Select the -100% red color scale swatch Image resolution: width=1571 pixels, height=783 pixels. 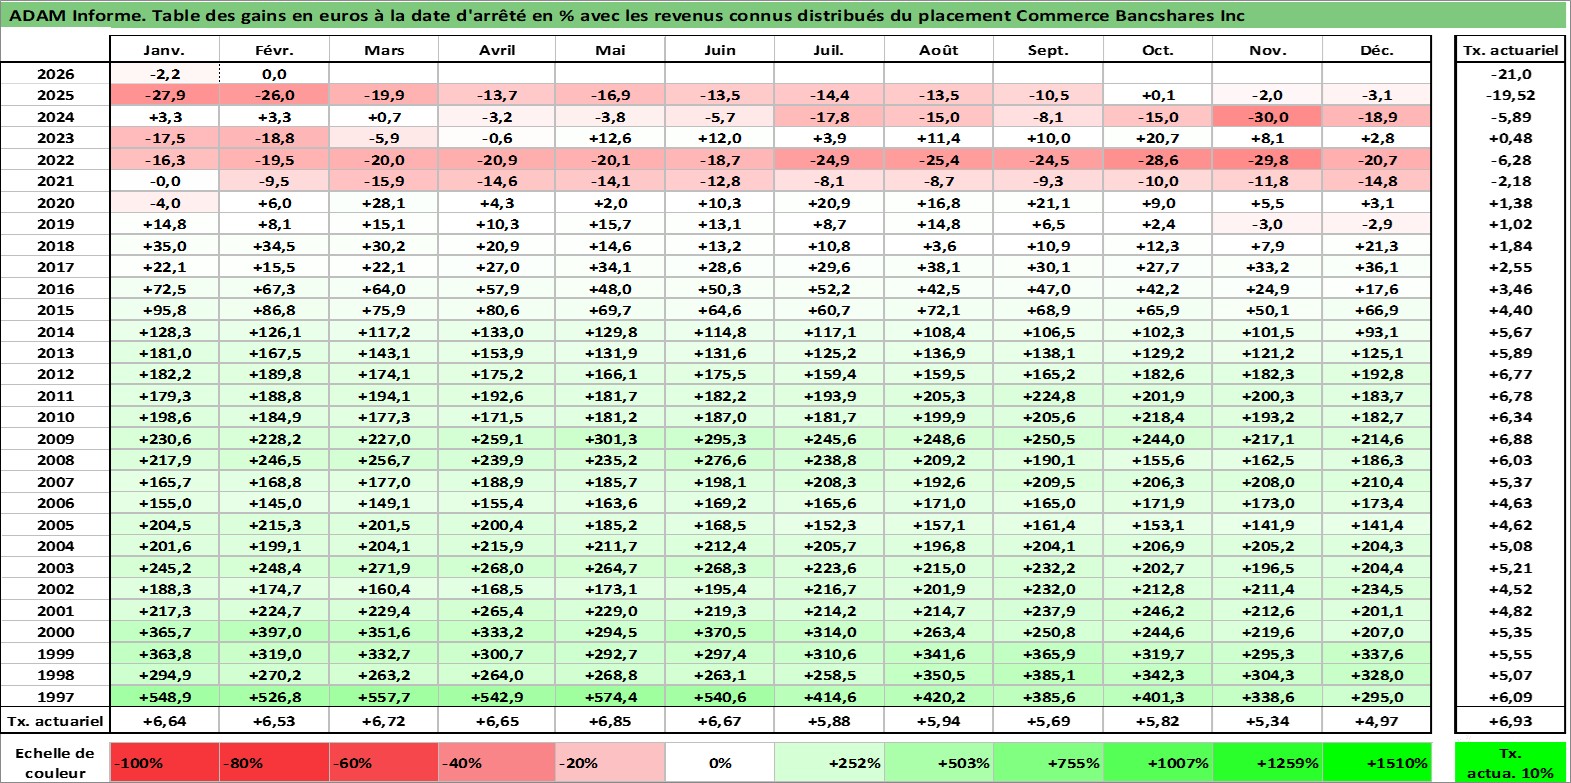(x=165, y=762)
